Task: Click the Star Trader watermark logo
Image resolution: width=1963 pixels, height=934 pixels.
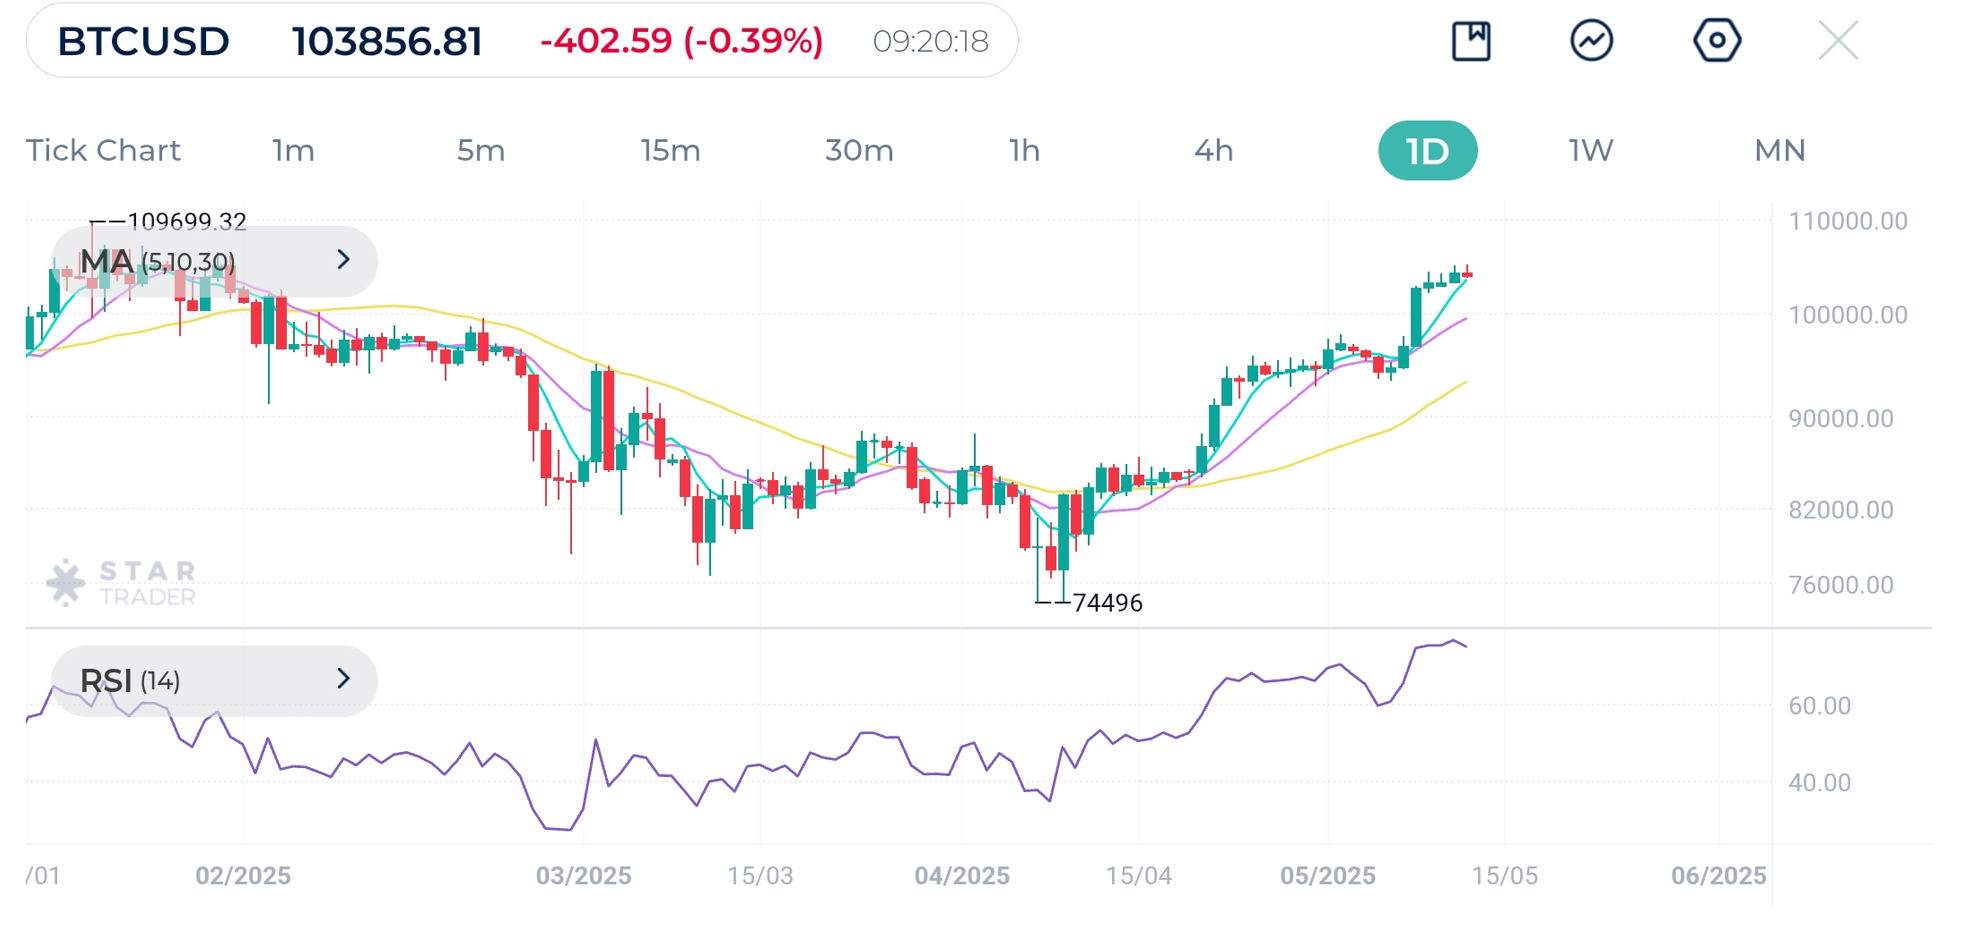Action: (122, 583)
